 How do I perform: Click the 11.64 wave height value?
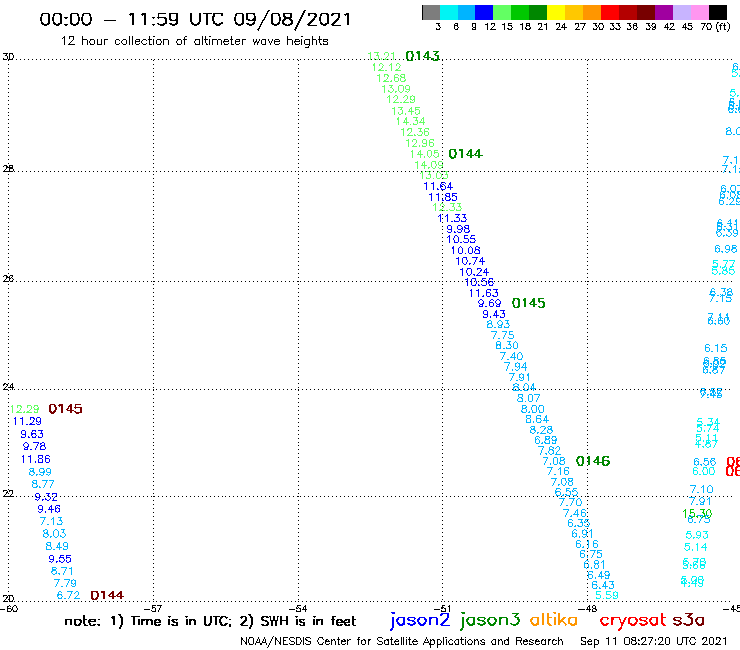coord(438,186)
